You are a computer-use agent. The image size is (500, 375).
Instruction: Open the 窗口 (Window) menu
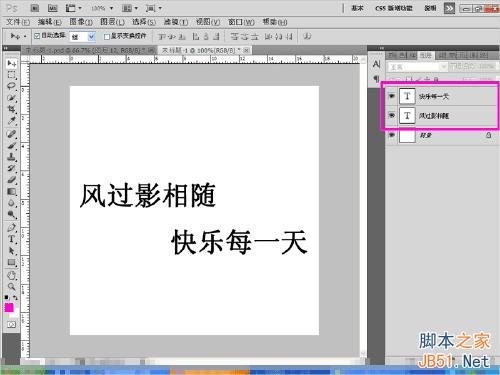tap(241, 22)
